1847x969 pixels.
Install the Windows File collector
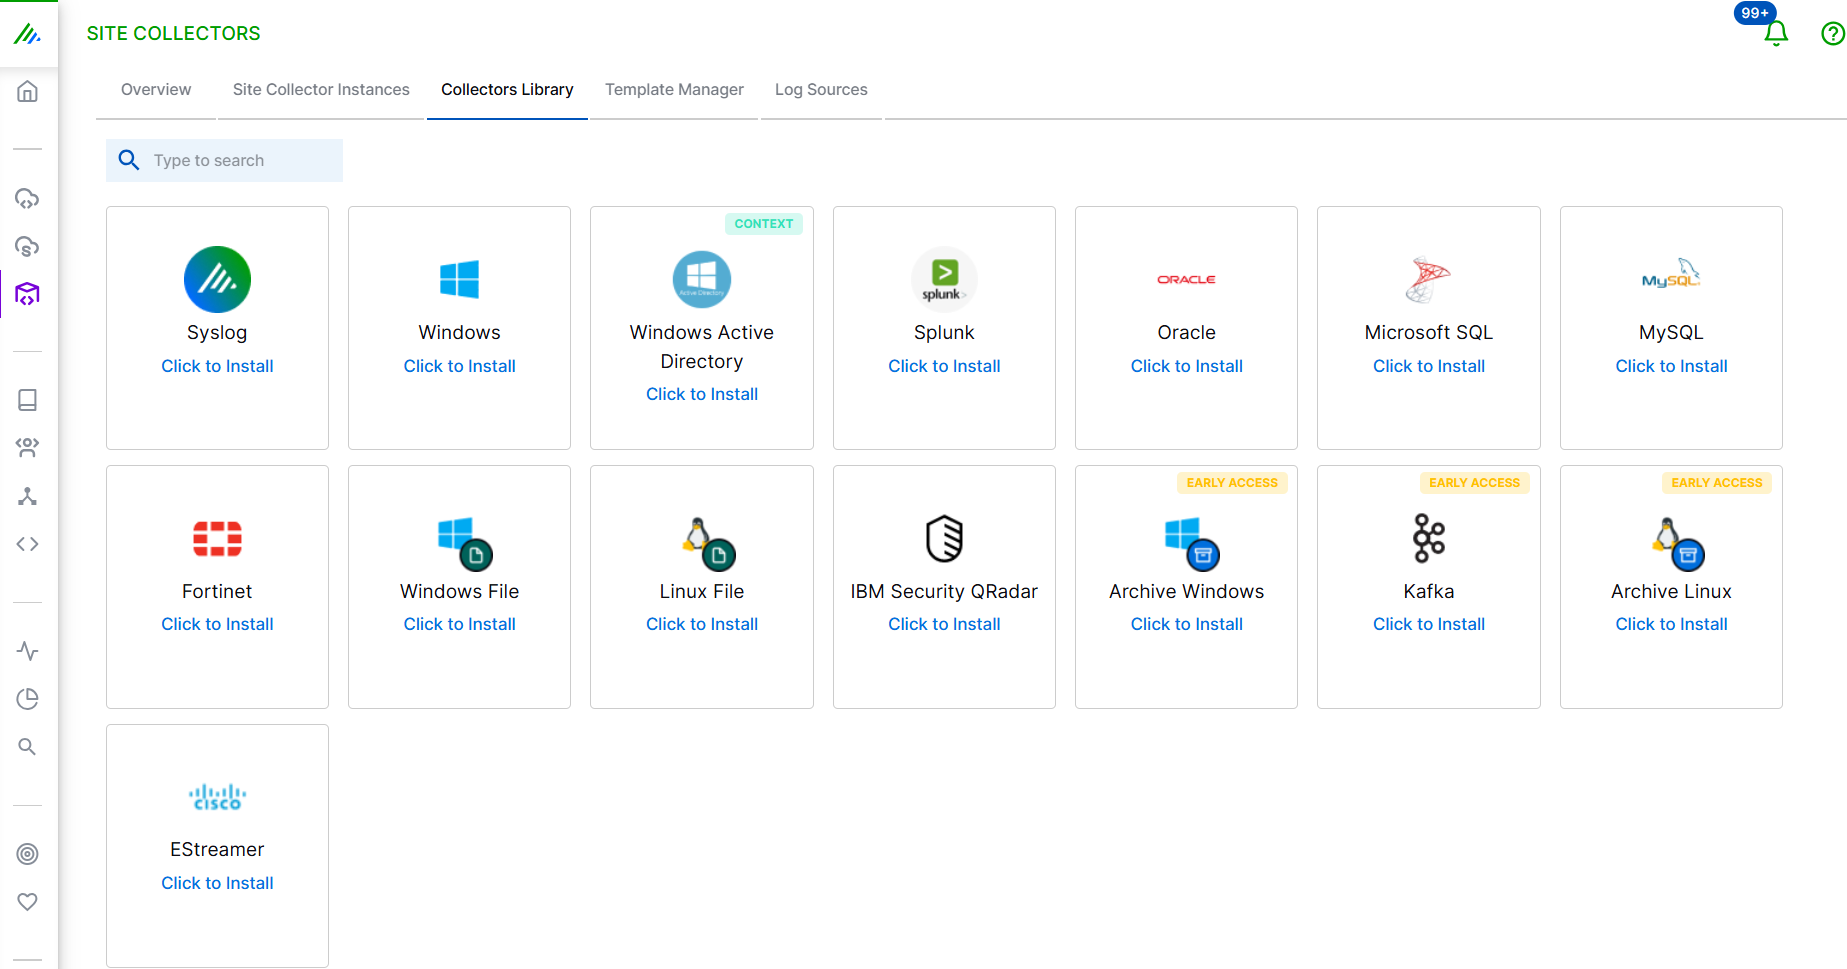[x=460, y=624]
